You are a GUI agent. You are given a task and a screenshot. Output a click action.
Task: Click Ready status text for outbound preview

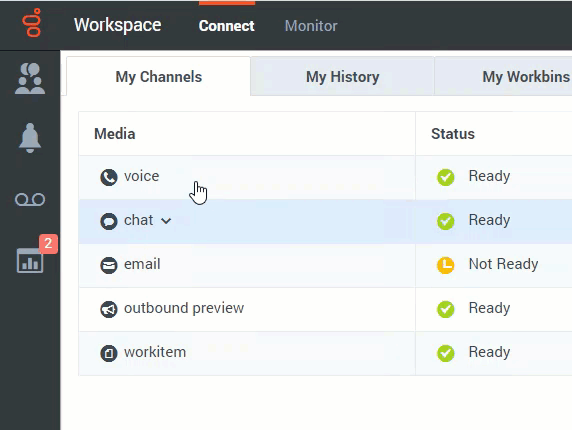click(x=489, y=308)
